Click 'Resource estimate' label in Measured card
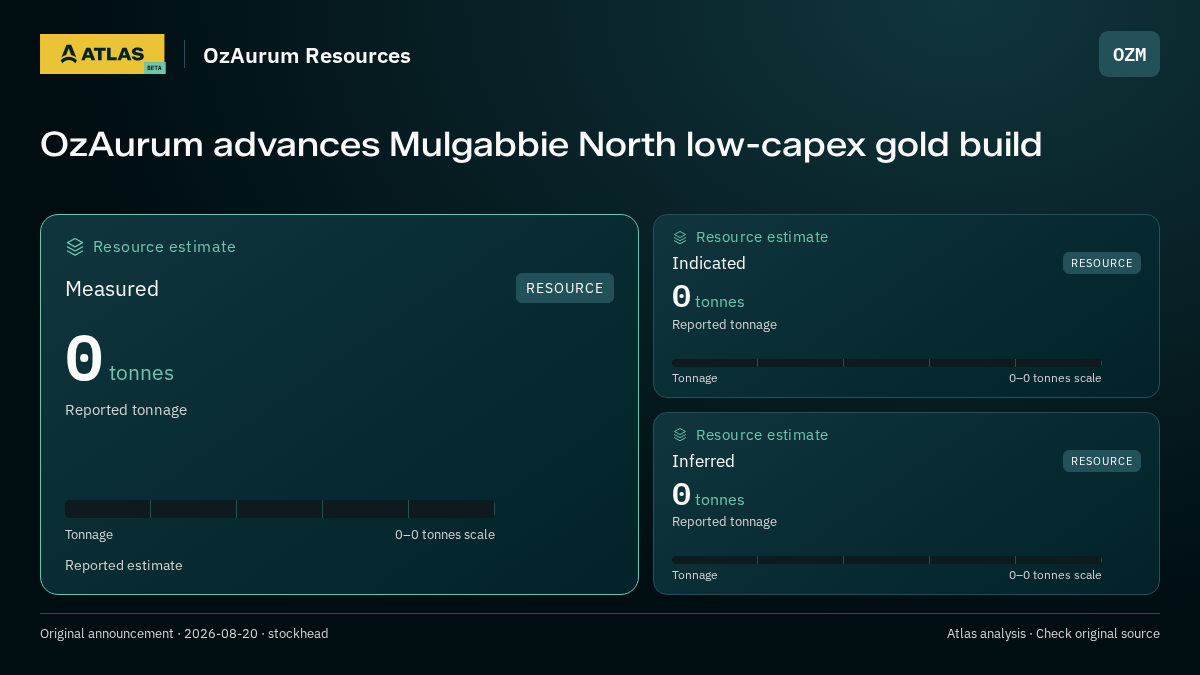 click(x=164, y=247)
